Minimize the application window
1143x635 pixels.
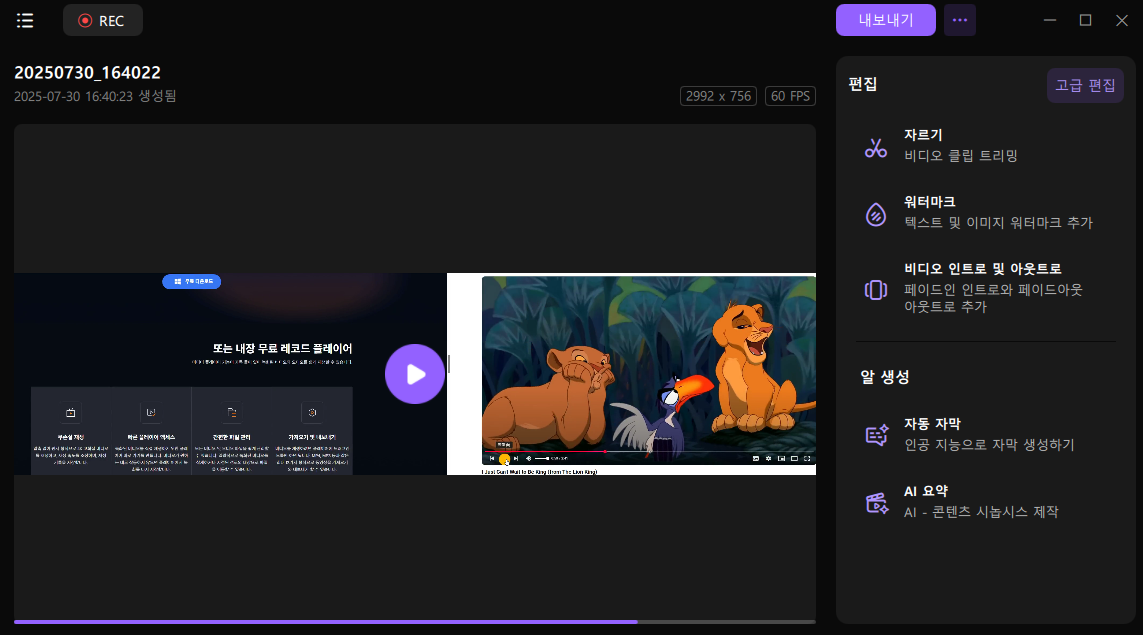pos(1049,20)
